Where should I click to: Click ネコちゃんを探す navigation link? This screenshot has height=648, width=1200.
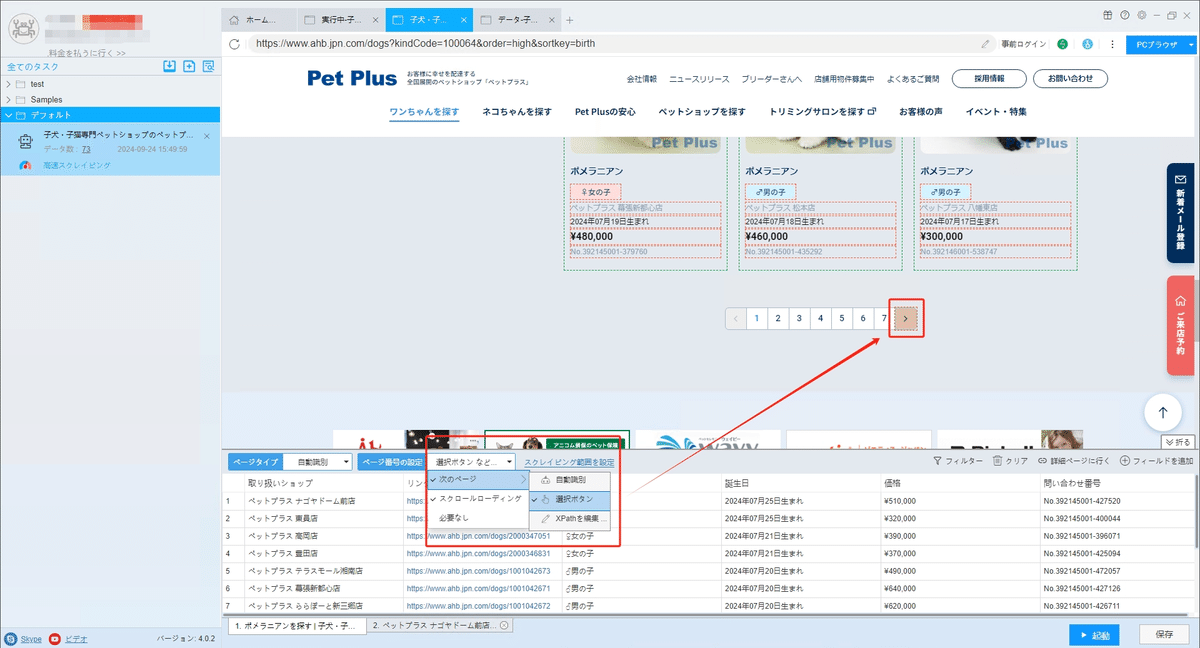517,111
